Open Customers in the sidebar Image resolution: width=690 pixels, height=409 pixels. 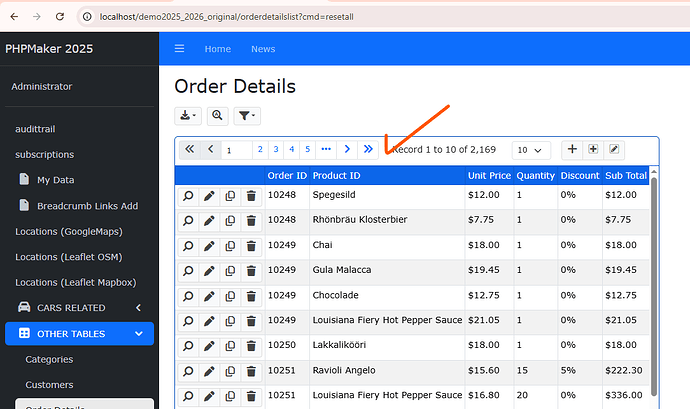[x=49, y=384]
